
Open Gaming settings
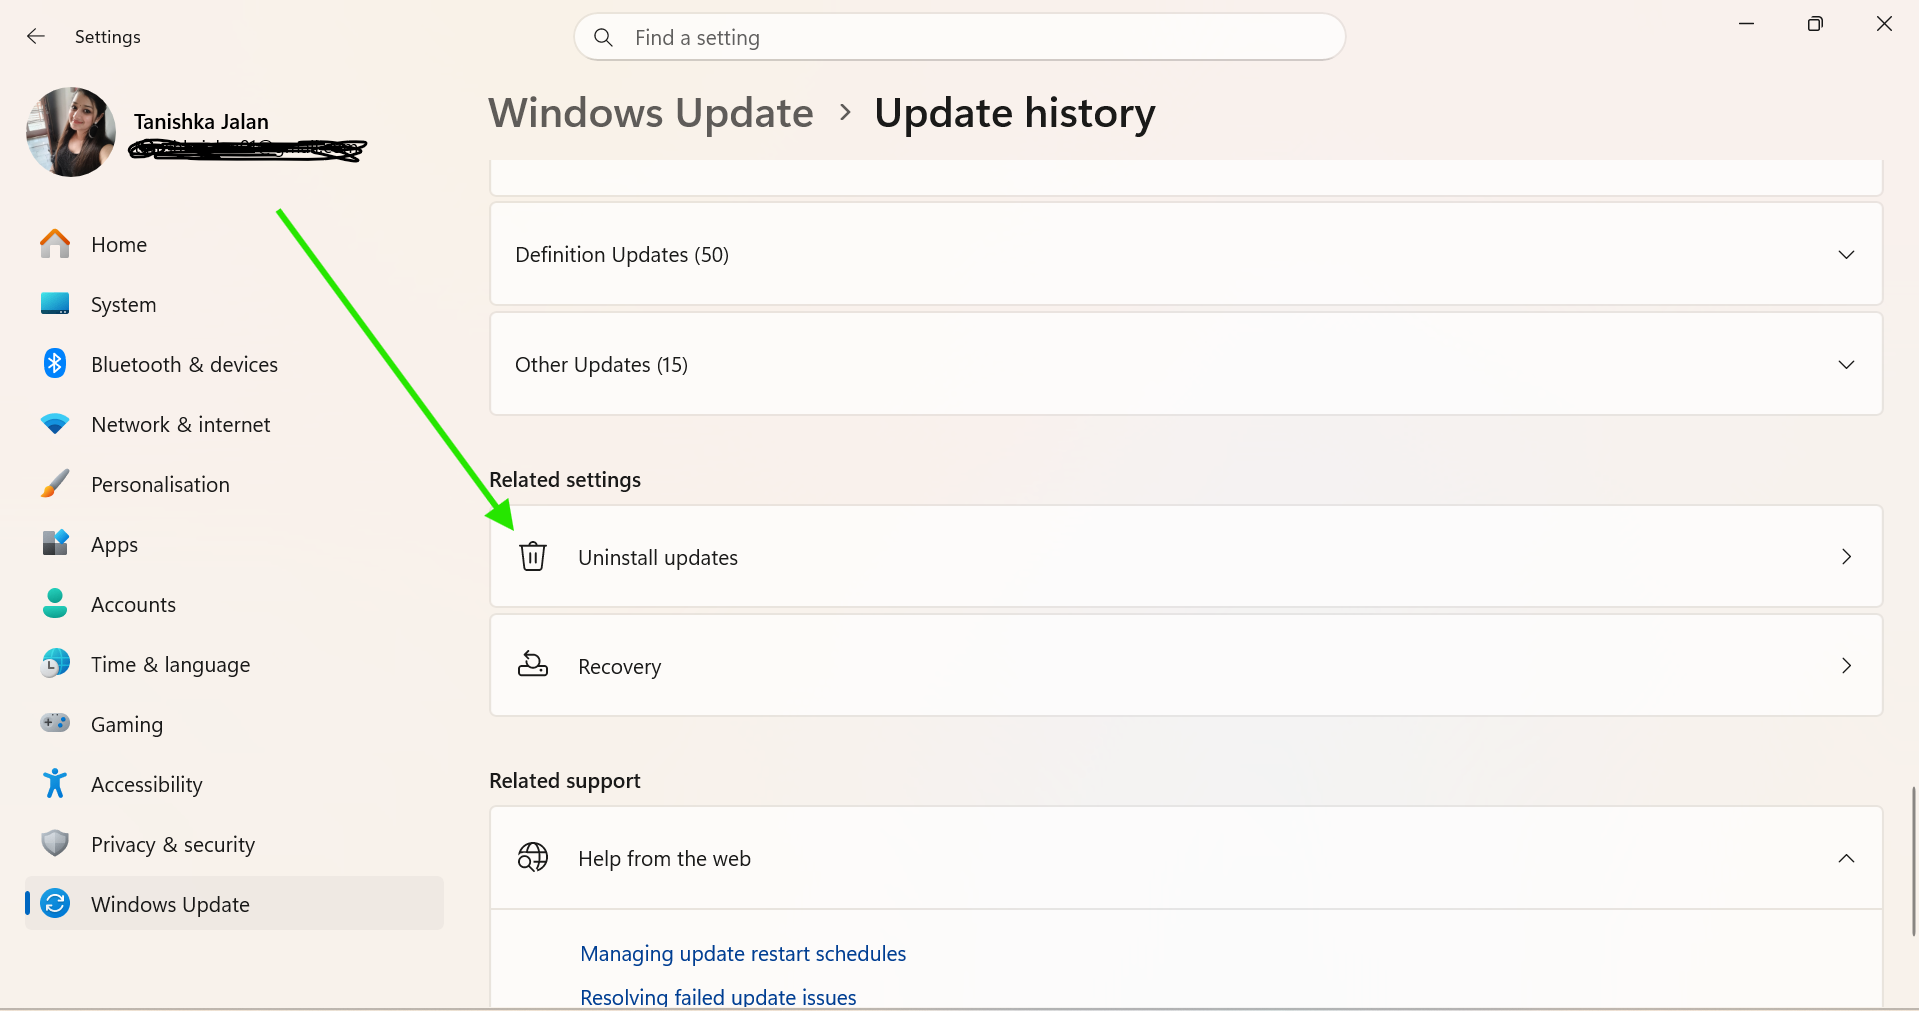[x=235, y=724]
